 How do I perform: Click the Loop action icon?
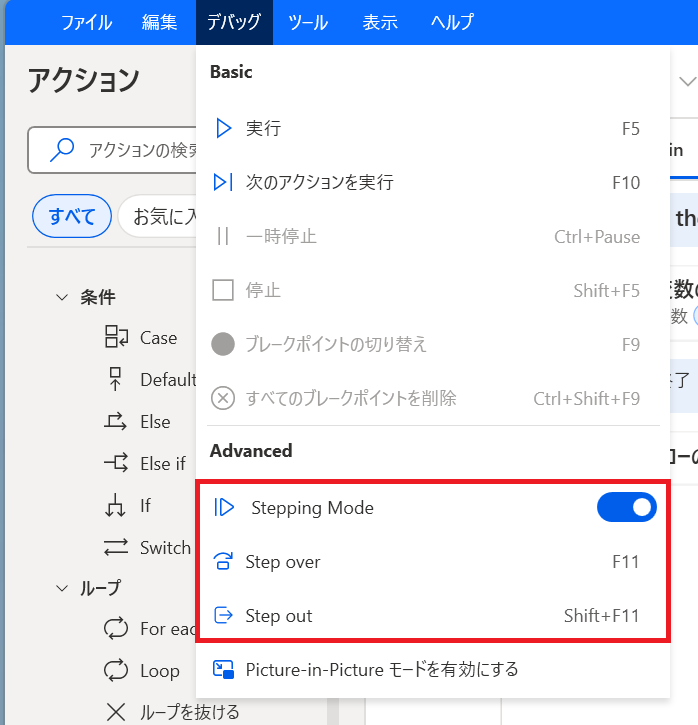point(116,671)
